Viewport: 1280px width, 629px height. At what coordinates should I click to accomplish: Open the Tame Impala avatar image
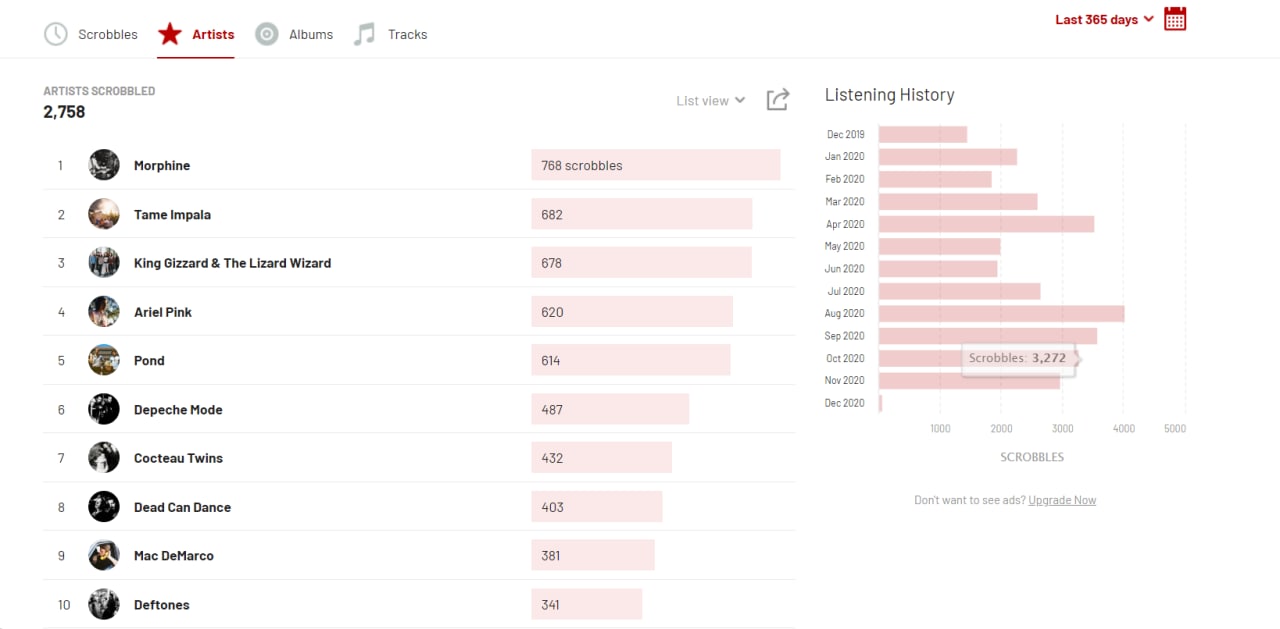(104, 214)
